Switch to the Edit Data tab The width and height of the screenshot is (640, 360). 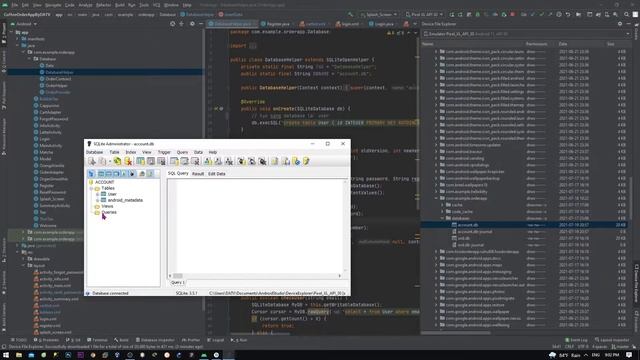(x=217, y=174)
